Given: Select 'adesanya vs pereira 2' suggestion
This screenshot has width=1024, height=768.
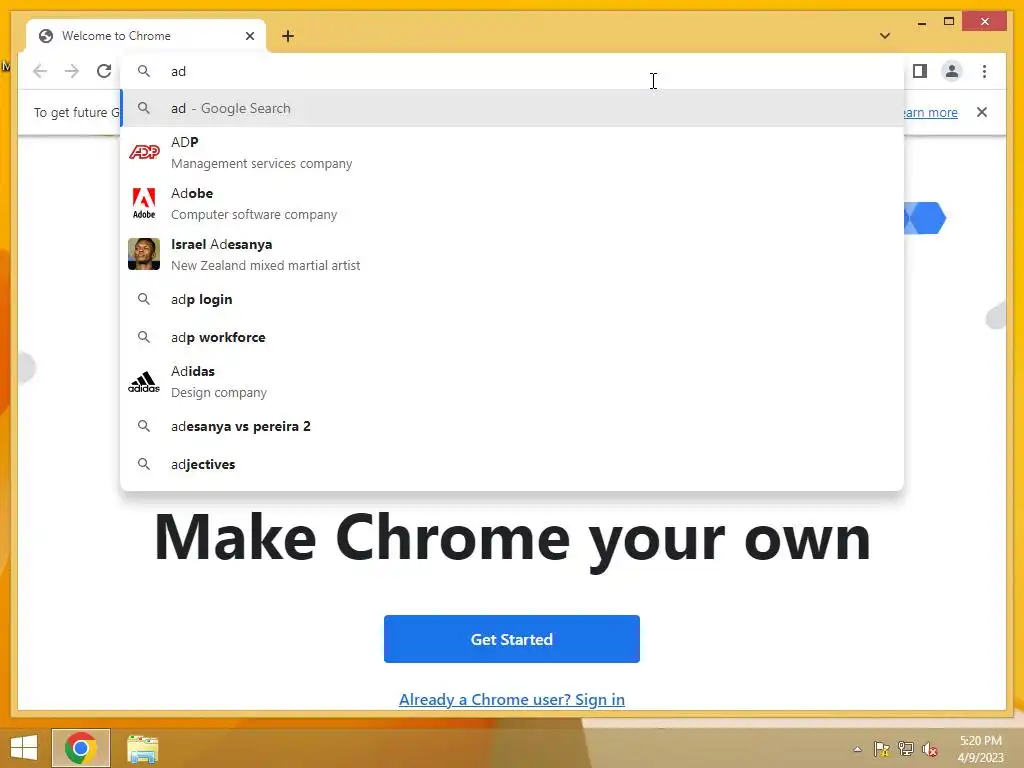Looking at the screenshot, I should click(512, 426).
